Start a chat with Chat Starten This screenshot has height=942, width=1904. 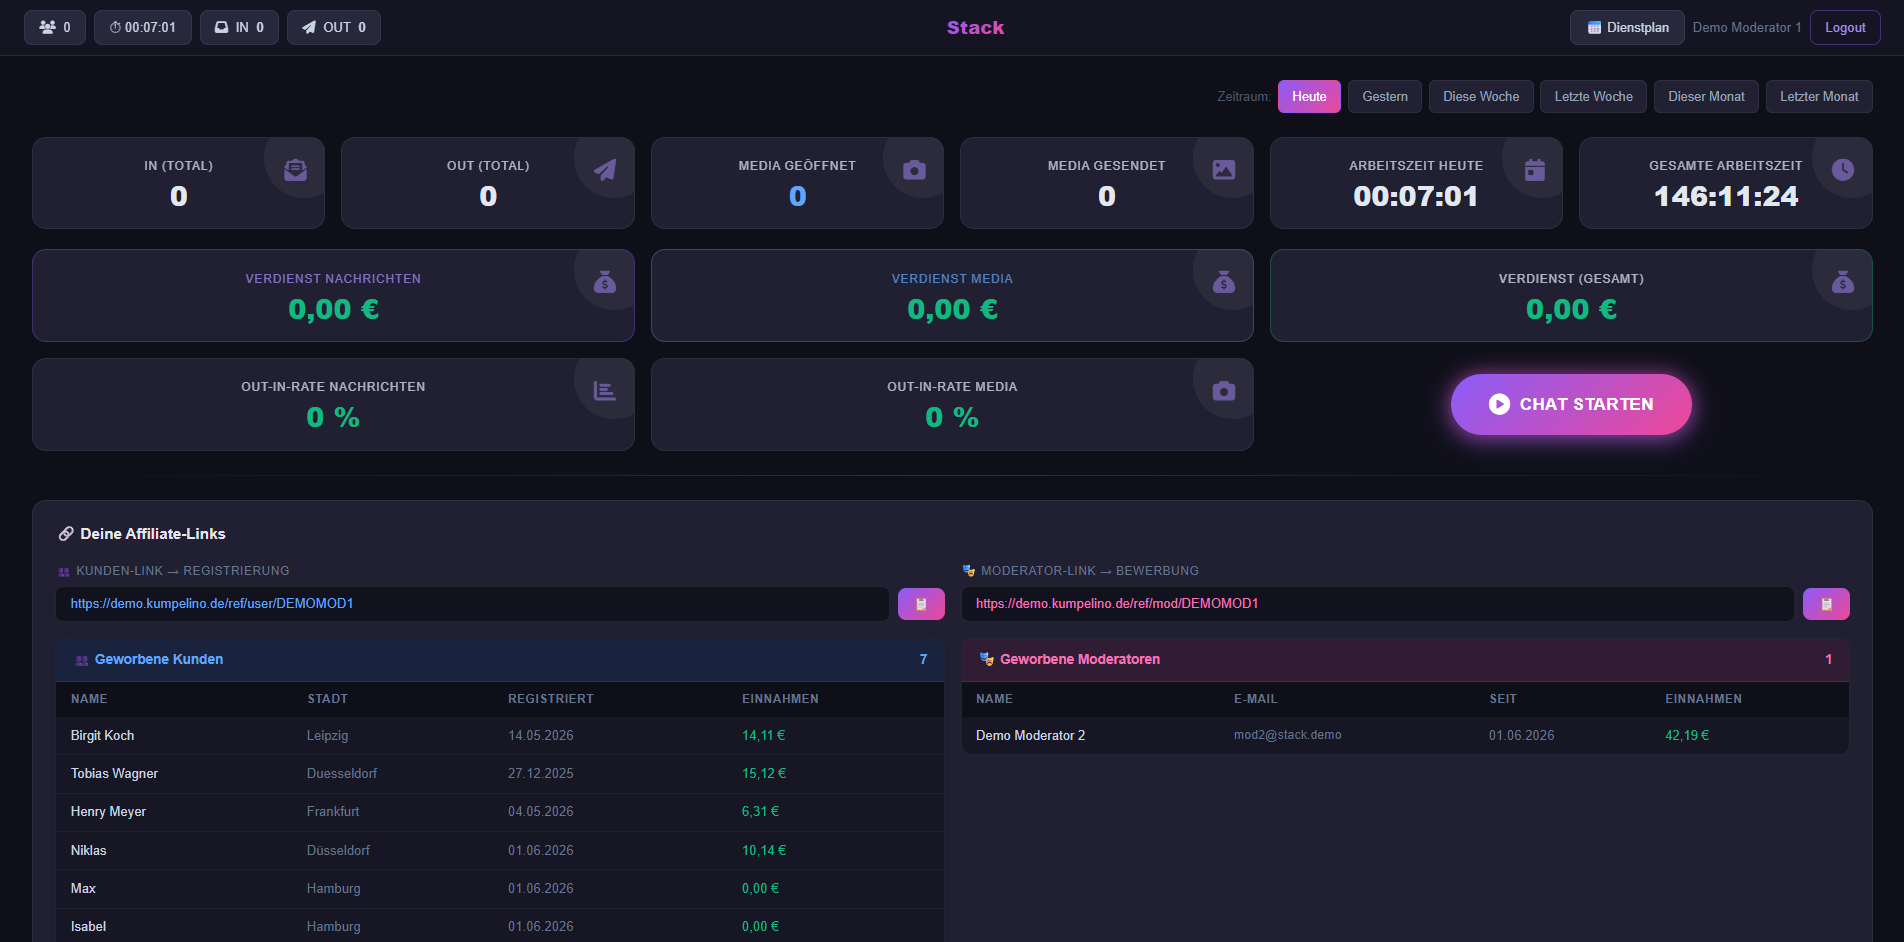(1571, 404)
